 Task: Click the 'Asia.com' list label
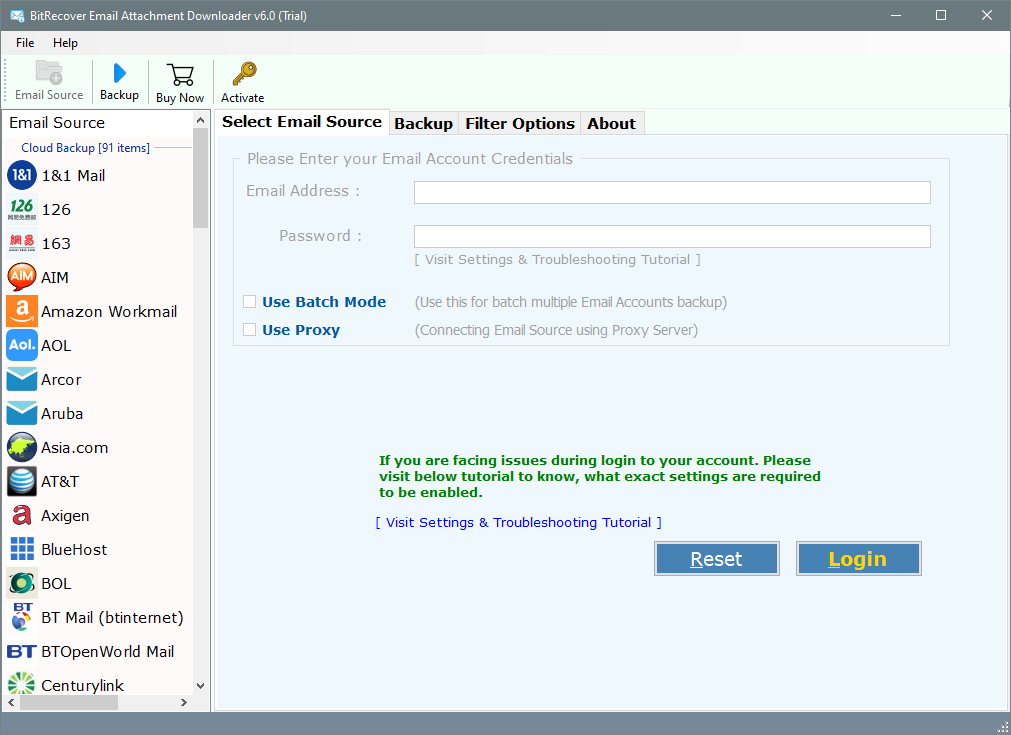point(75,447)
